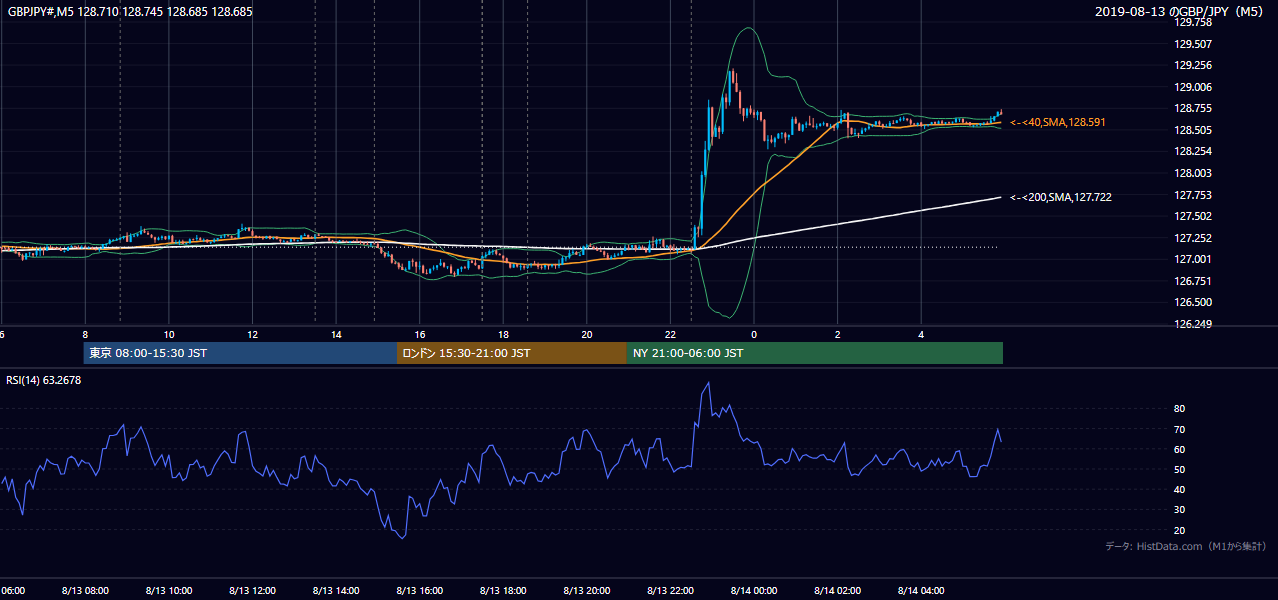Click the 8/14 04:00 bottom time label
This screenshot has width=1278, height=600.
tap(920, 590)
